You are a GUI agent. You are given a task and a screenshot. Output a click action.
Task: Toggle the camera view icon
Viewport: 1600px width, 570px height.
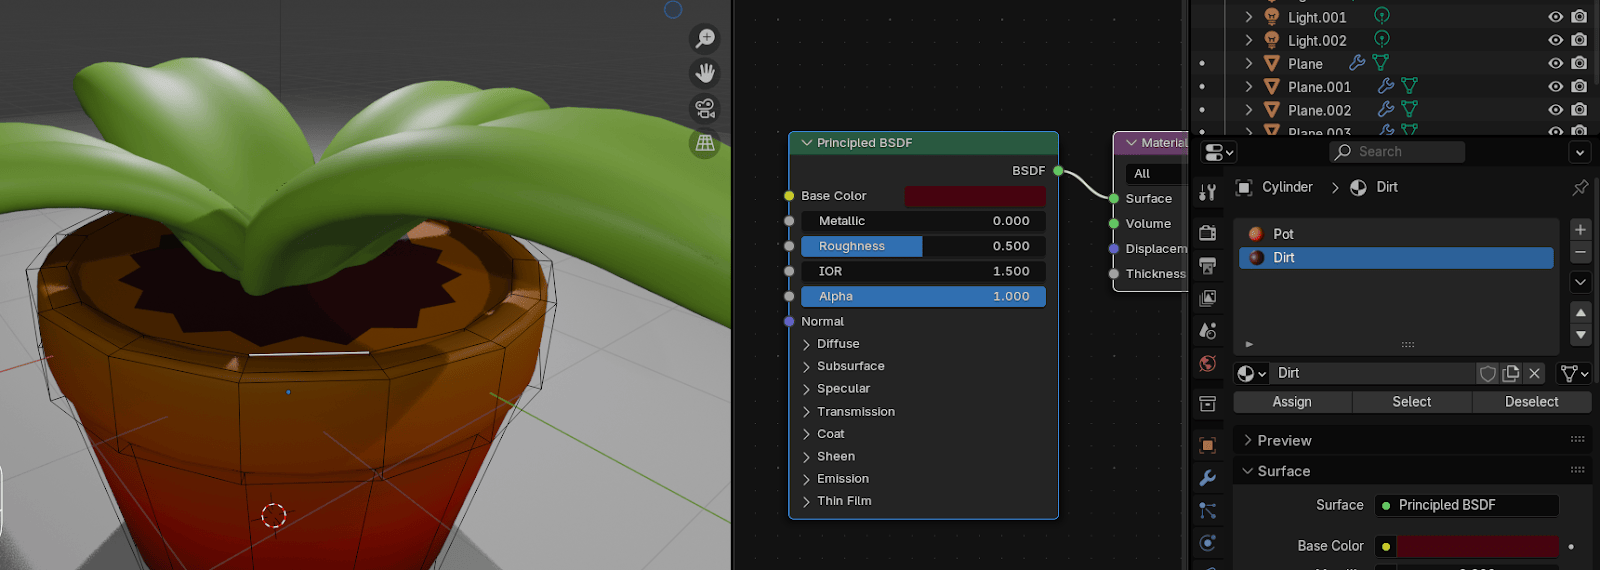[x=705, y=108]
